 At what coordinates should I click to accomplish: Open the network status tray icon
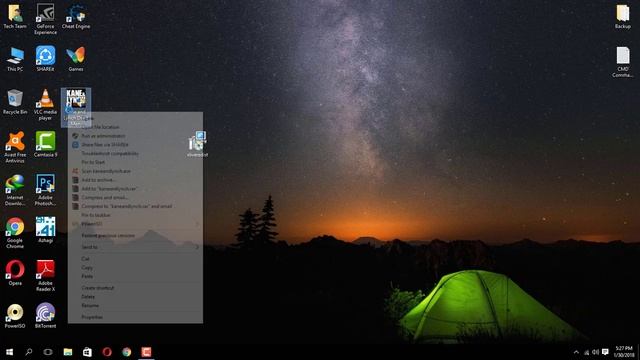(587, 352)
